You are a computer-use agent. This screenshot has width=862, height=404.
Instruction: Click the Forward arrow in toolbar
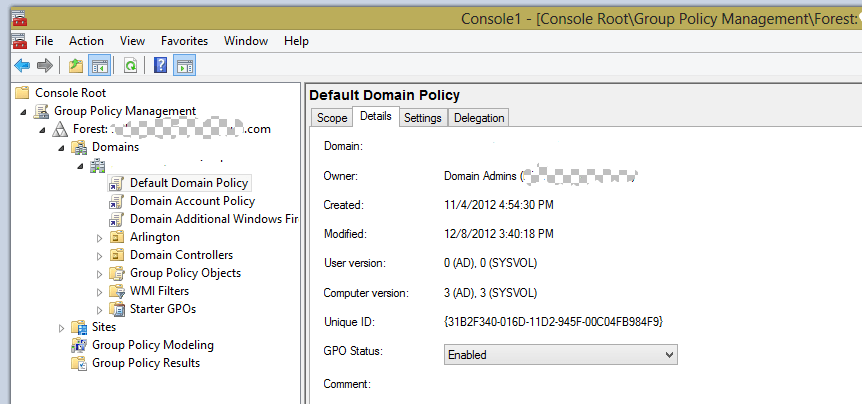tap(44, 66)
